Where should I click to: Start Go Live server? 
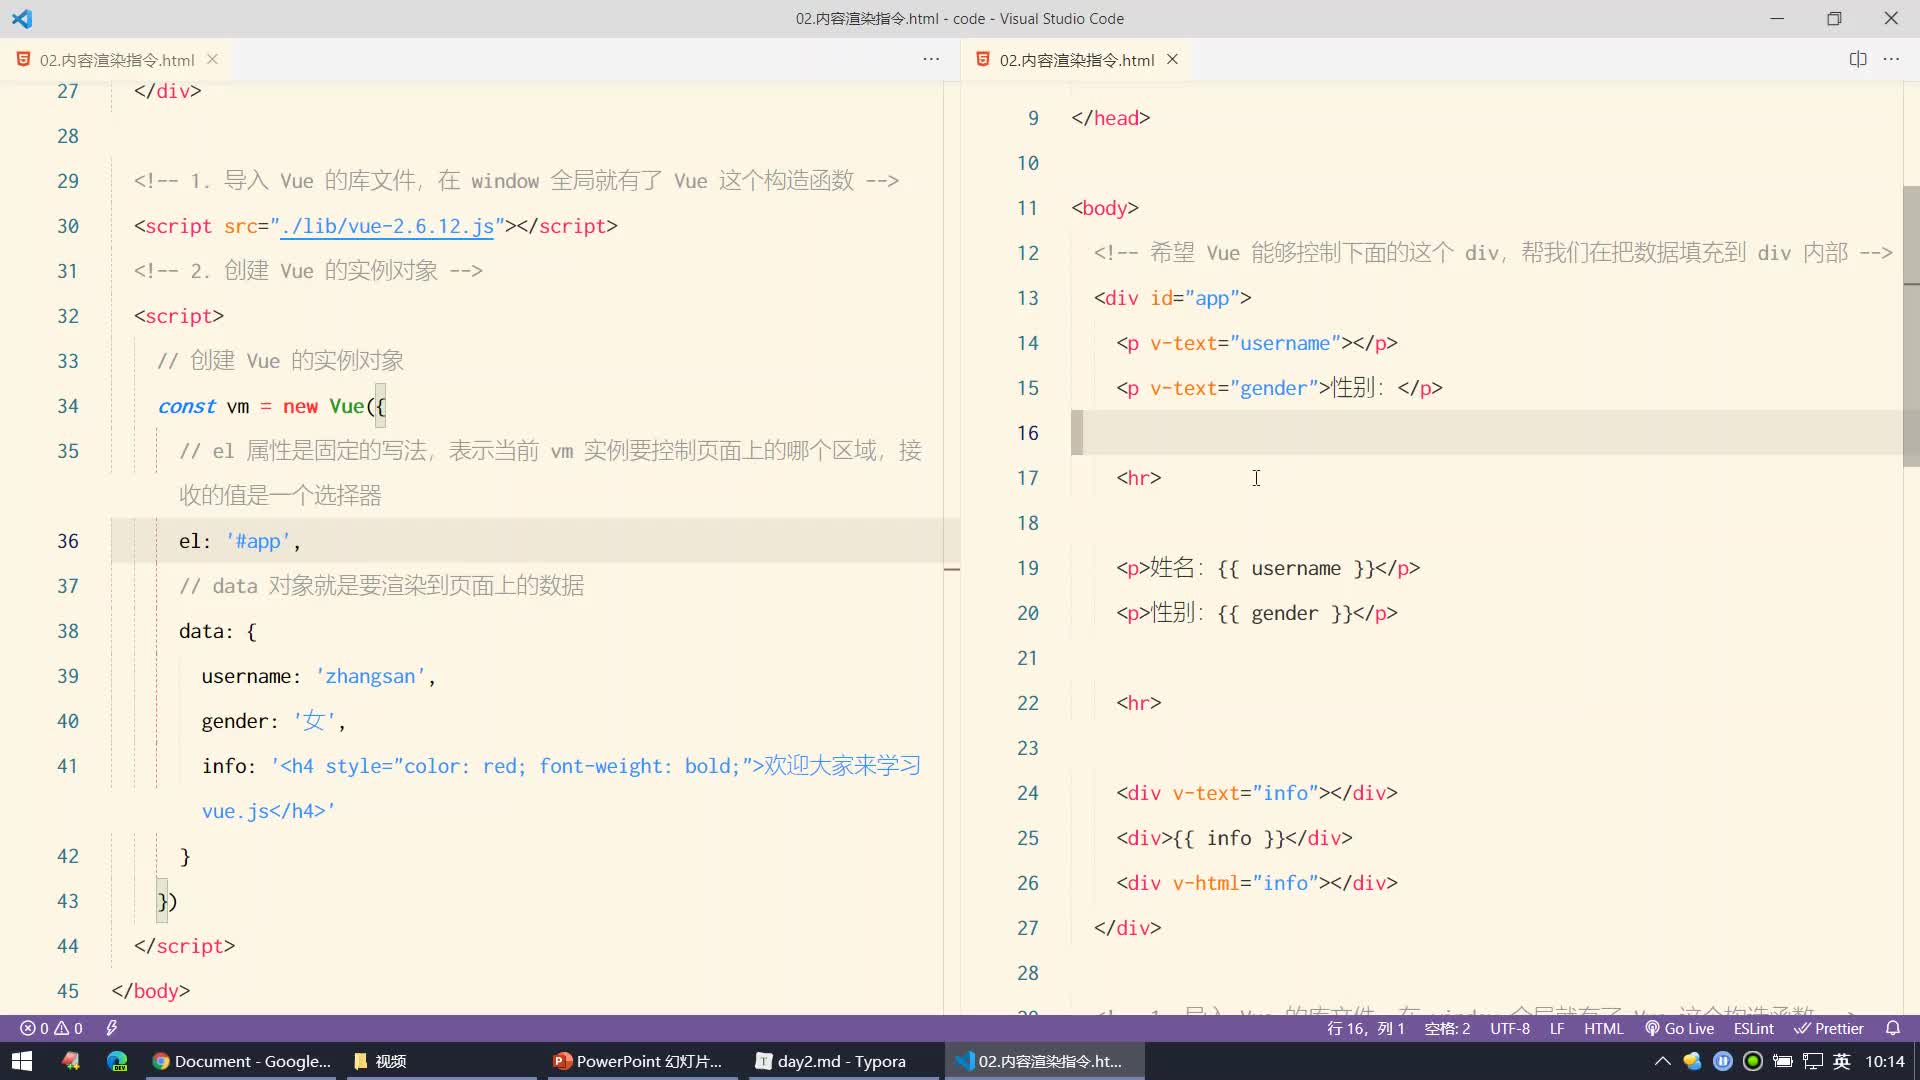coord(1680,1028)
